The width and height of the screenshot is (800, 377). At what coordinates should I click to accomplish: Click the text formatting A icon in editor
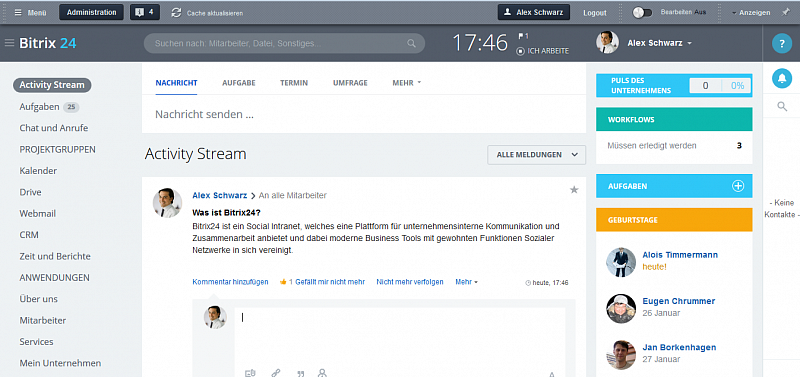(552, 374)
